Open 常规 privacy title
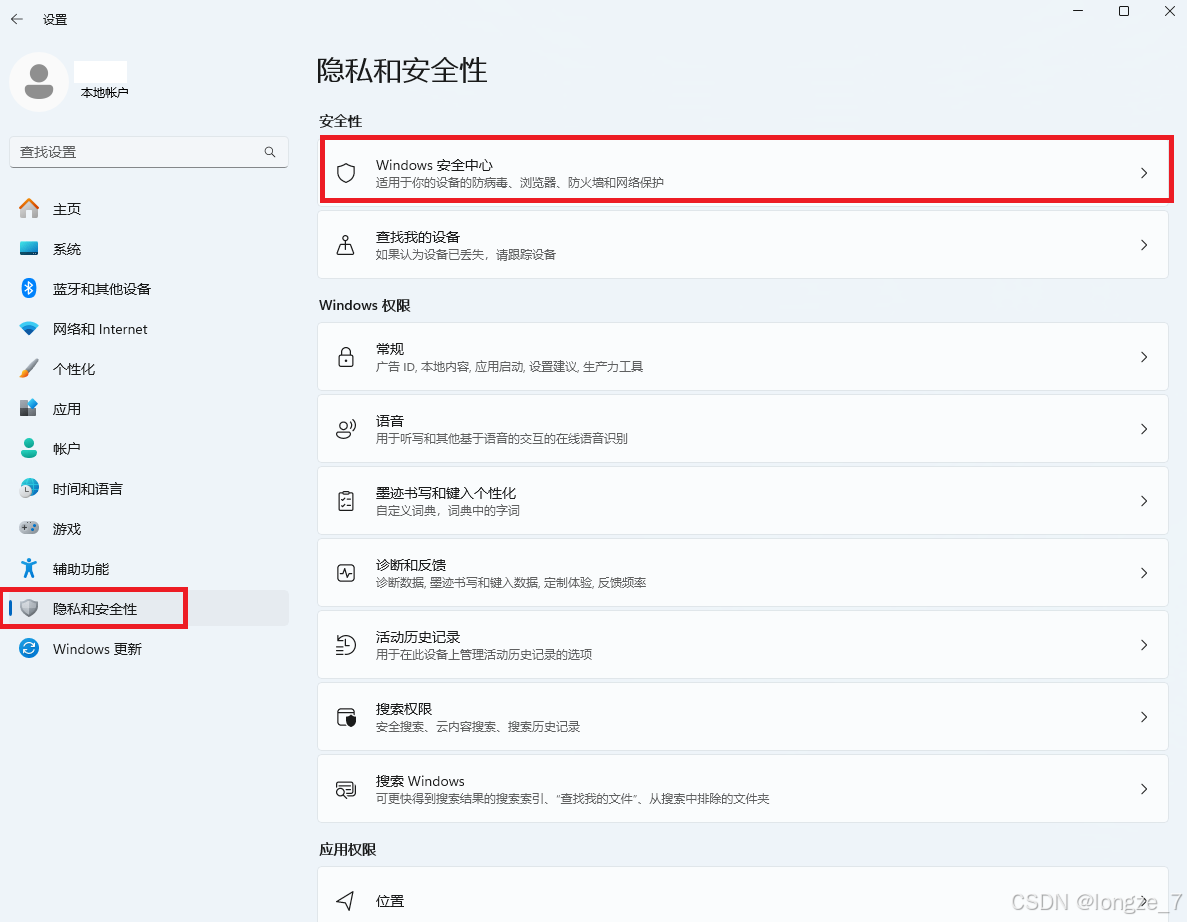 (390, 349)
